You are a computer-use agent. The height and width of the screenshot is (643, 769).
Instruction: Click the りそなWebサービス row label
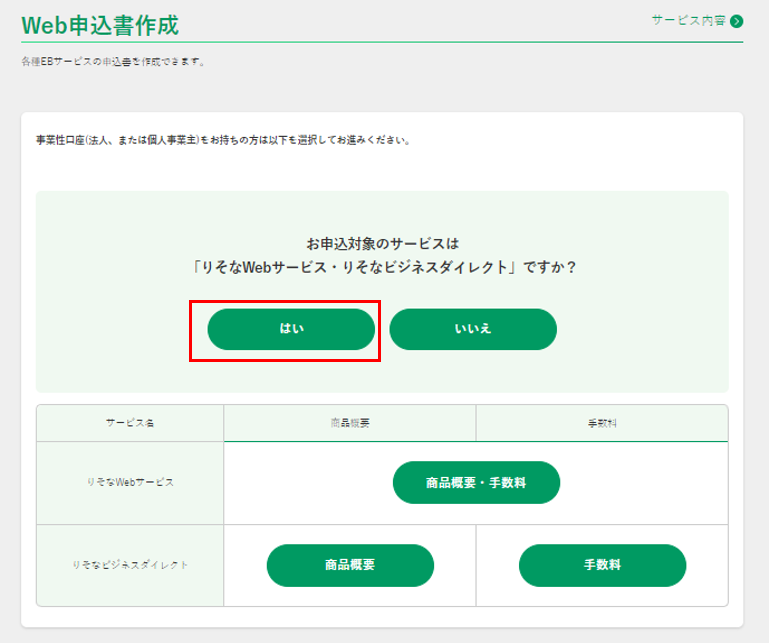tap(130, 483)
